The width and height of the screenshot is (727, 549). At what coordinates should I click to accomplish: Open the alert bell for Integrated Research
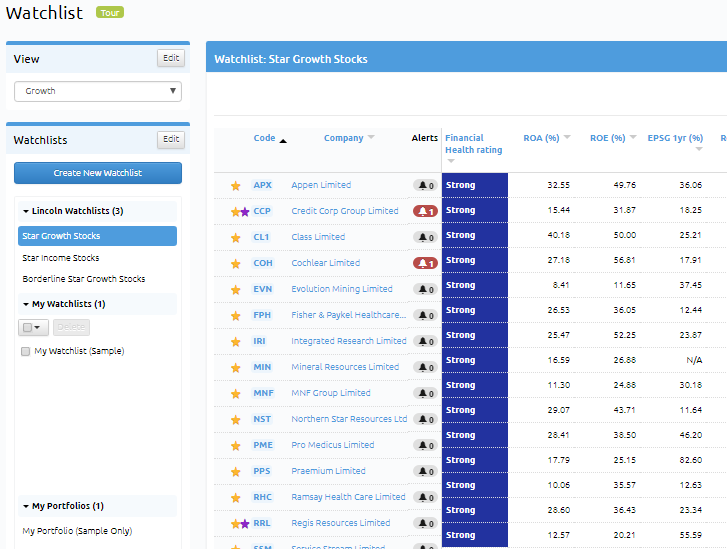click(x=425, y=341)
